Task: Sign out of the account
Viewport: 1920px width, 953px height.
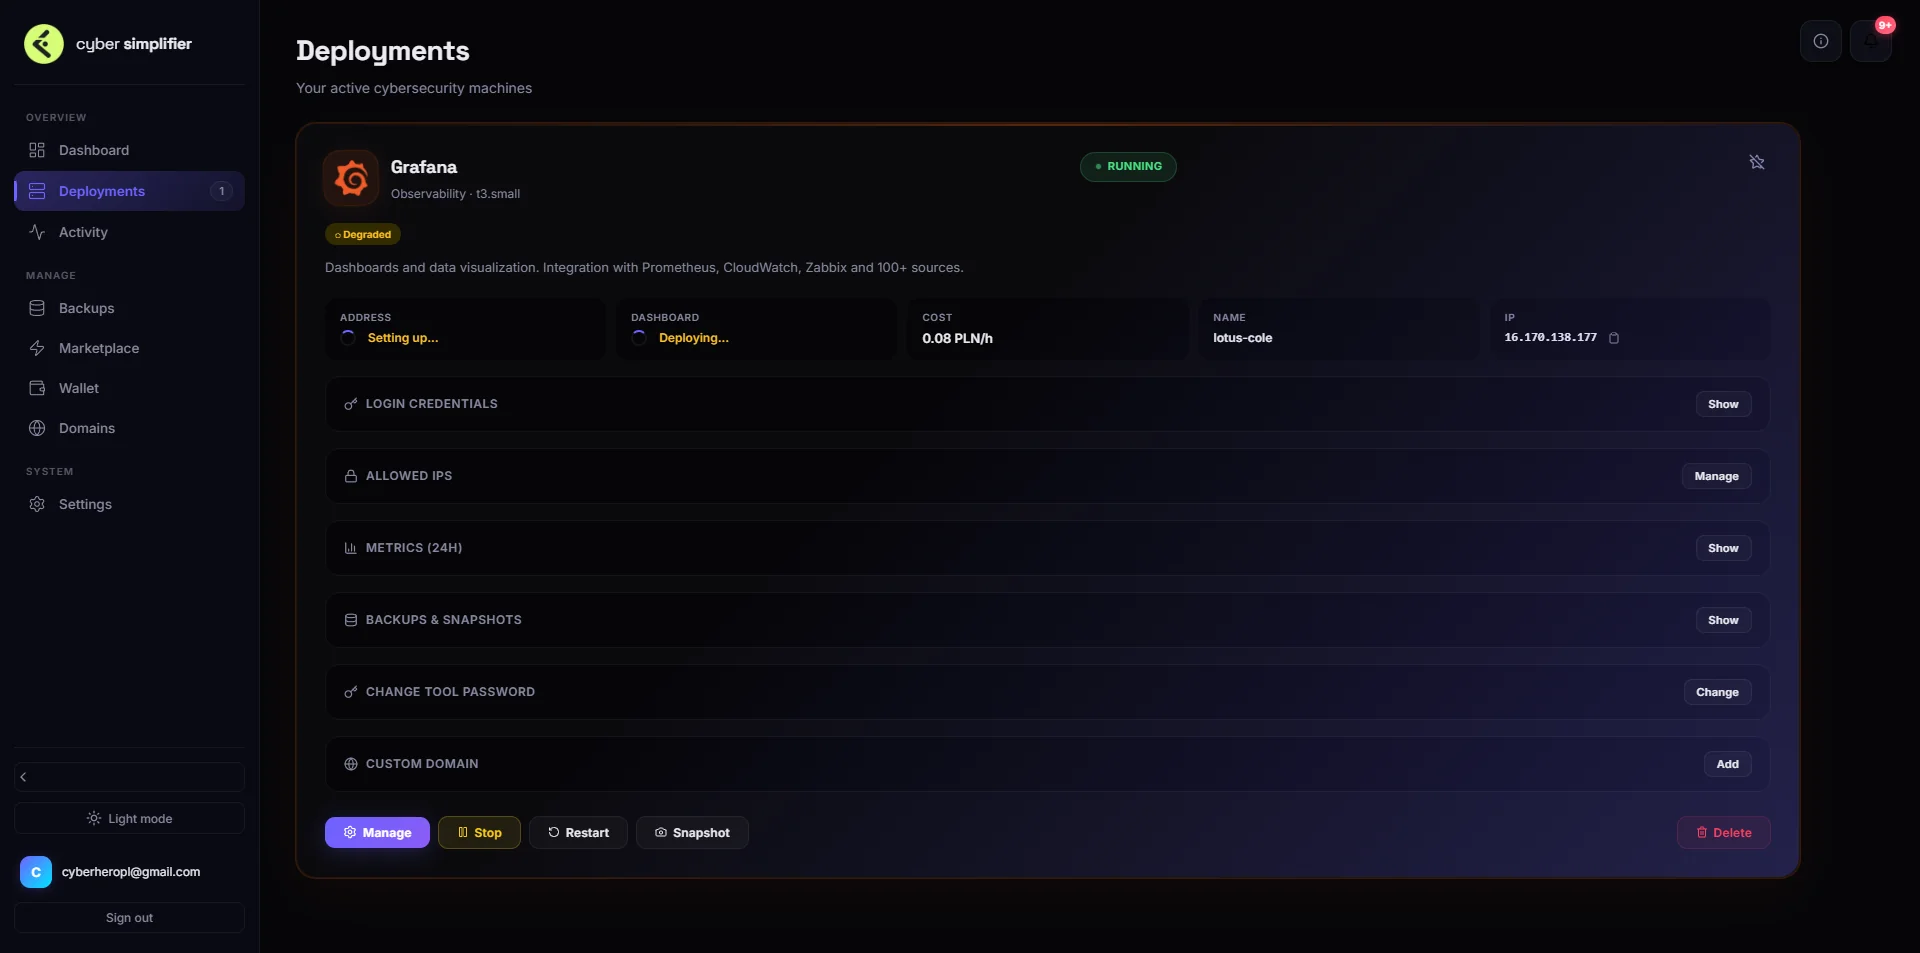Action: point(129,918)
